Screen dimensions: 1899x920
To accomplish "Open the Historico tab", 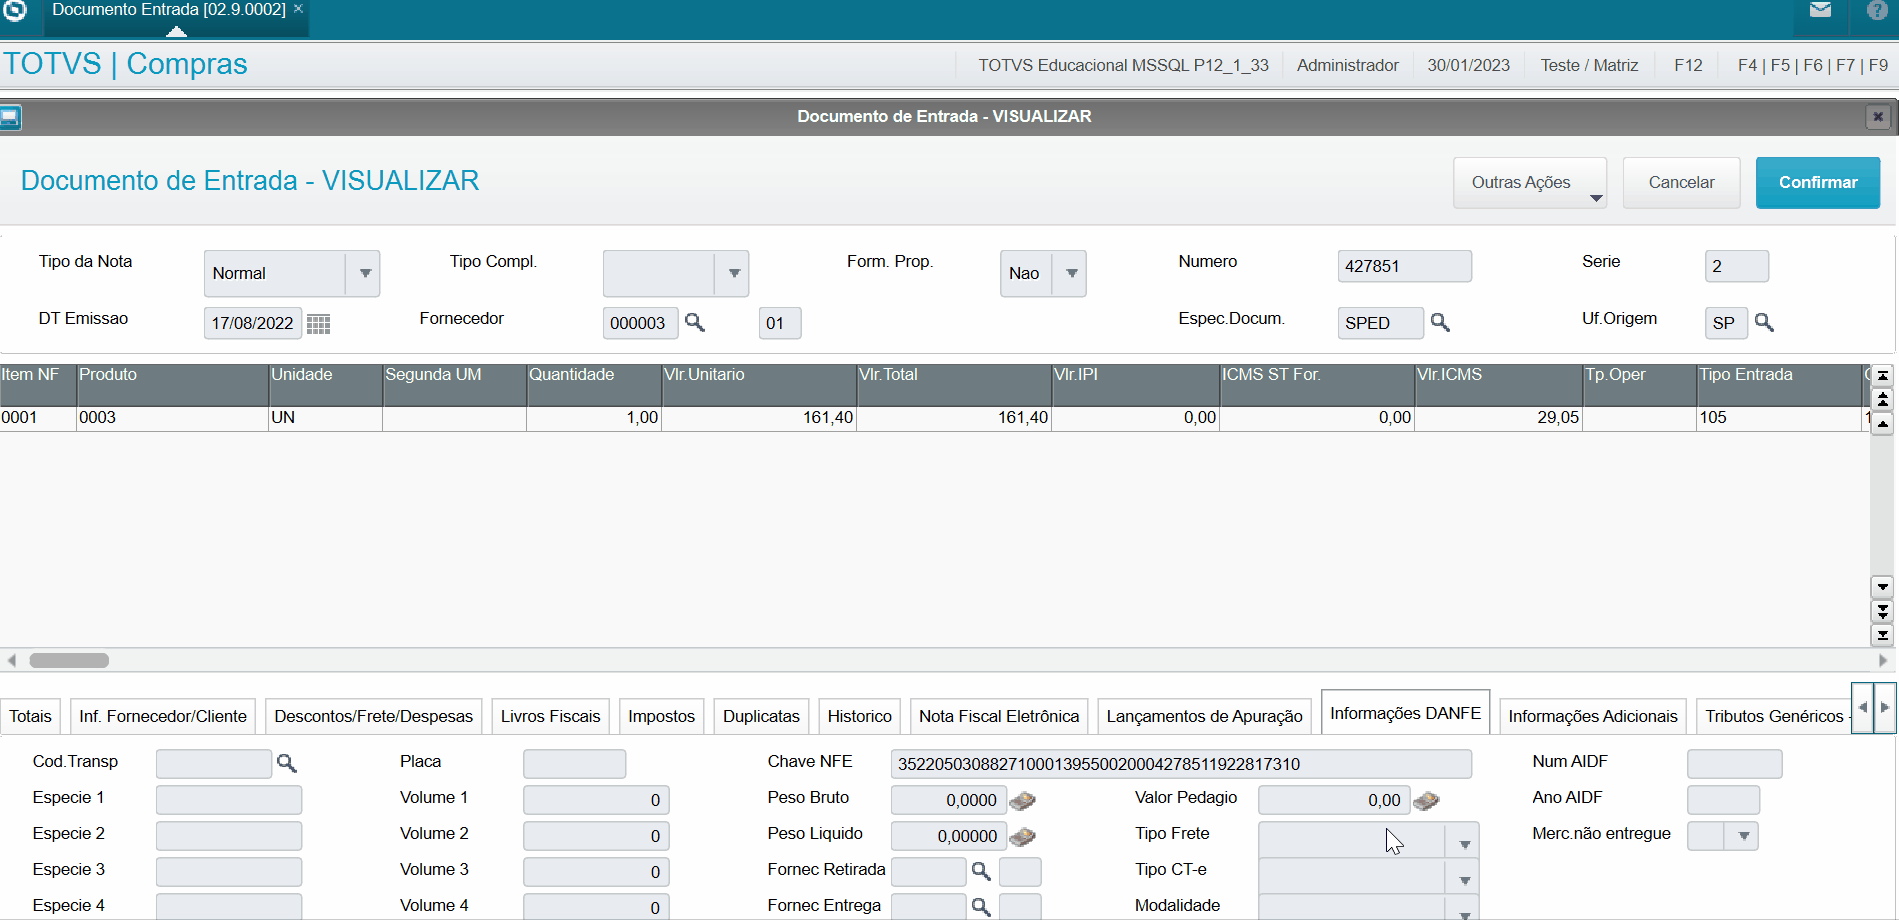I will point(859,716).
